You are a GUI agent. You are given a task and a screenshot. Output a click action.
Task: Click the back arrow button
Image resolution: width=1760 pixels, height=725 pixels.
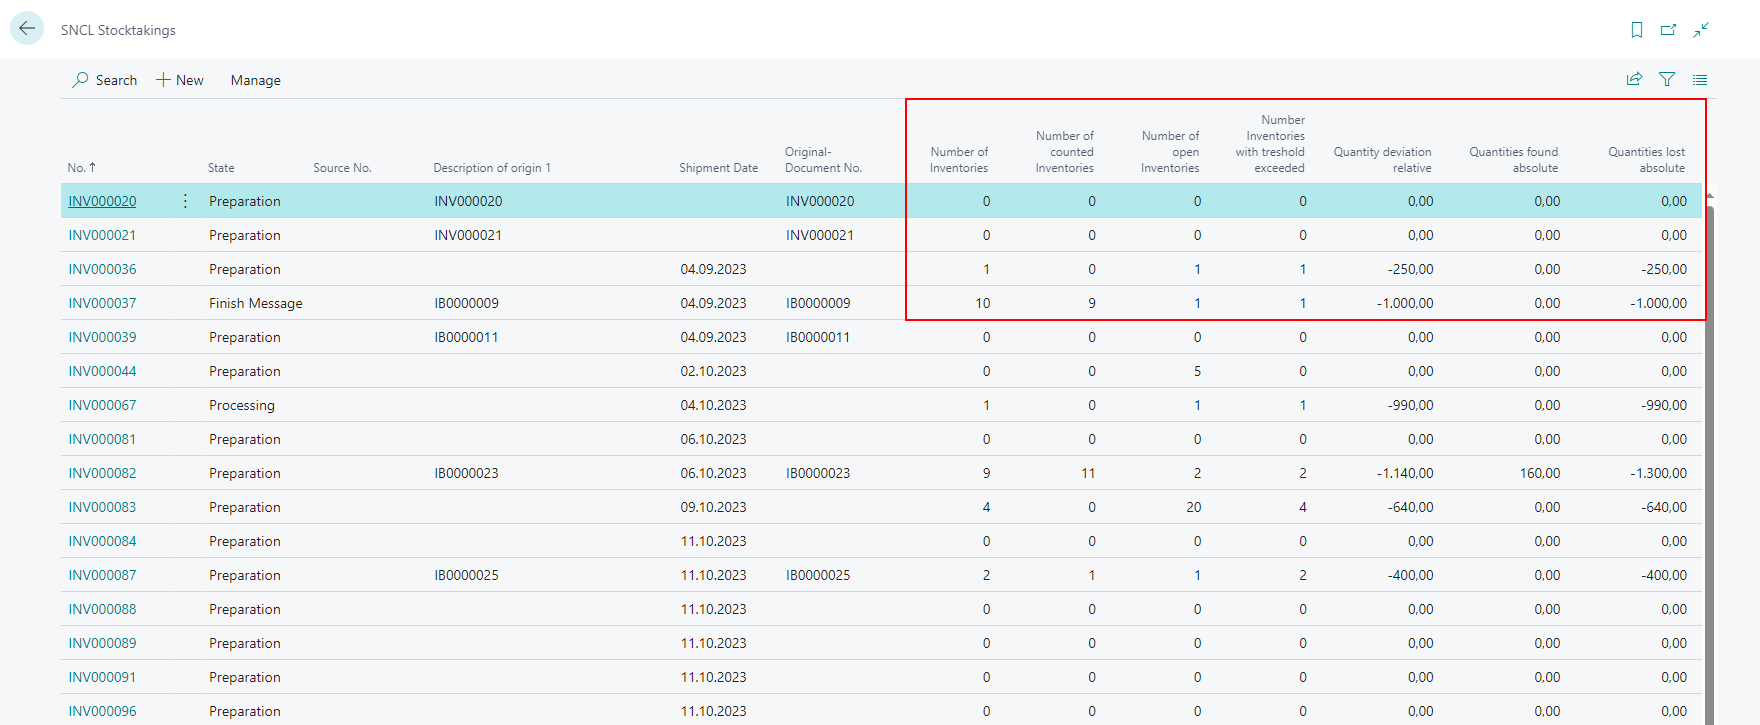coord(27,29)
